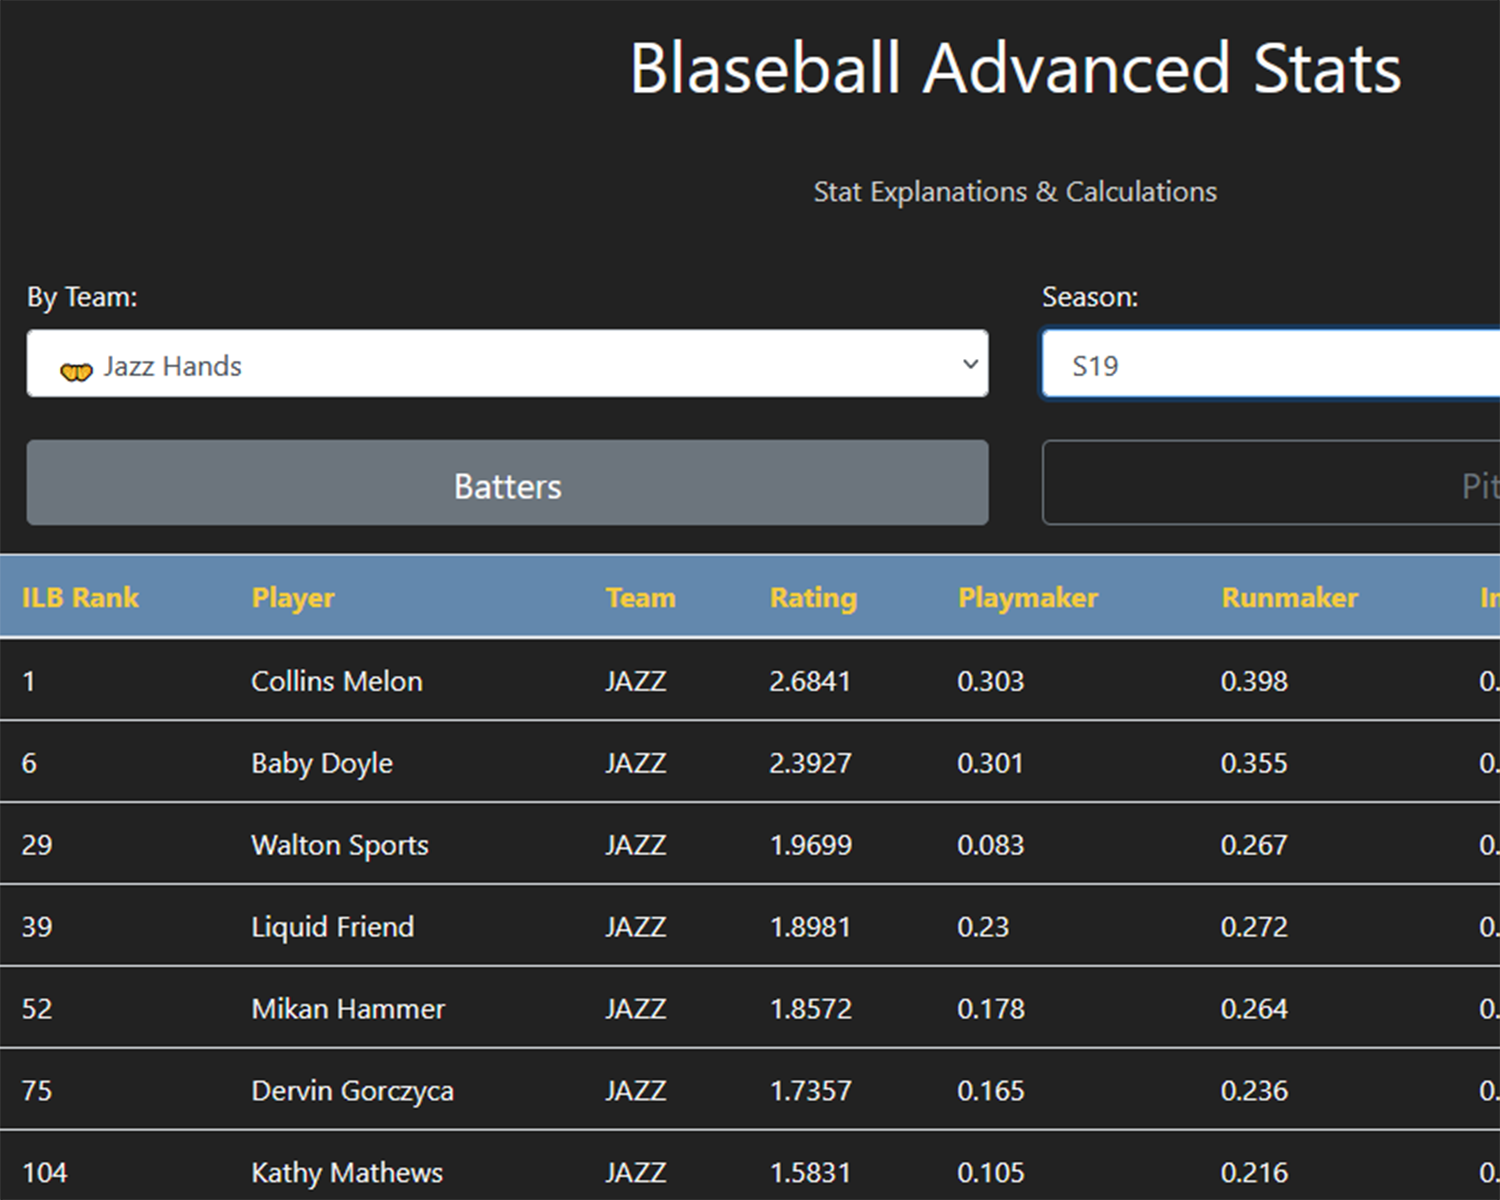Open Stat Explanations & Calculations link
Viewport: 1500px width, 1200px height.
tap(1014, 192)
